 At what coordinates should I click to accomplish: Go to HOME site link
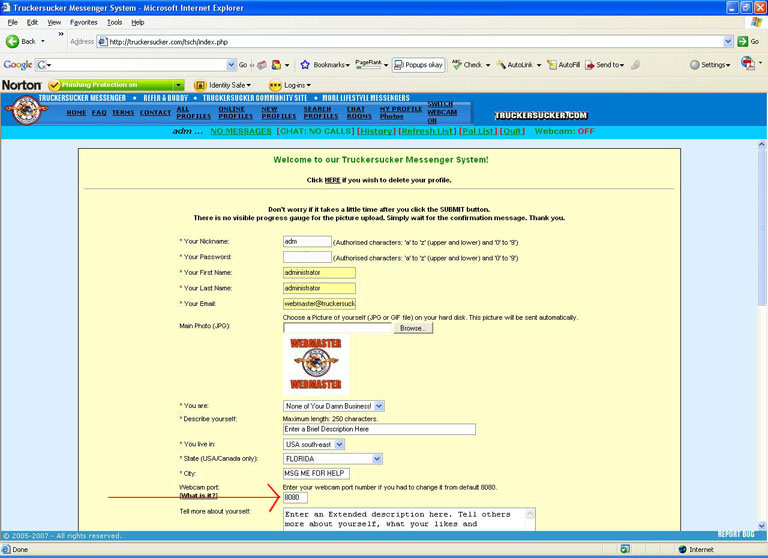(x=76, y=113)
